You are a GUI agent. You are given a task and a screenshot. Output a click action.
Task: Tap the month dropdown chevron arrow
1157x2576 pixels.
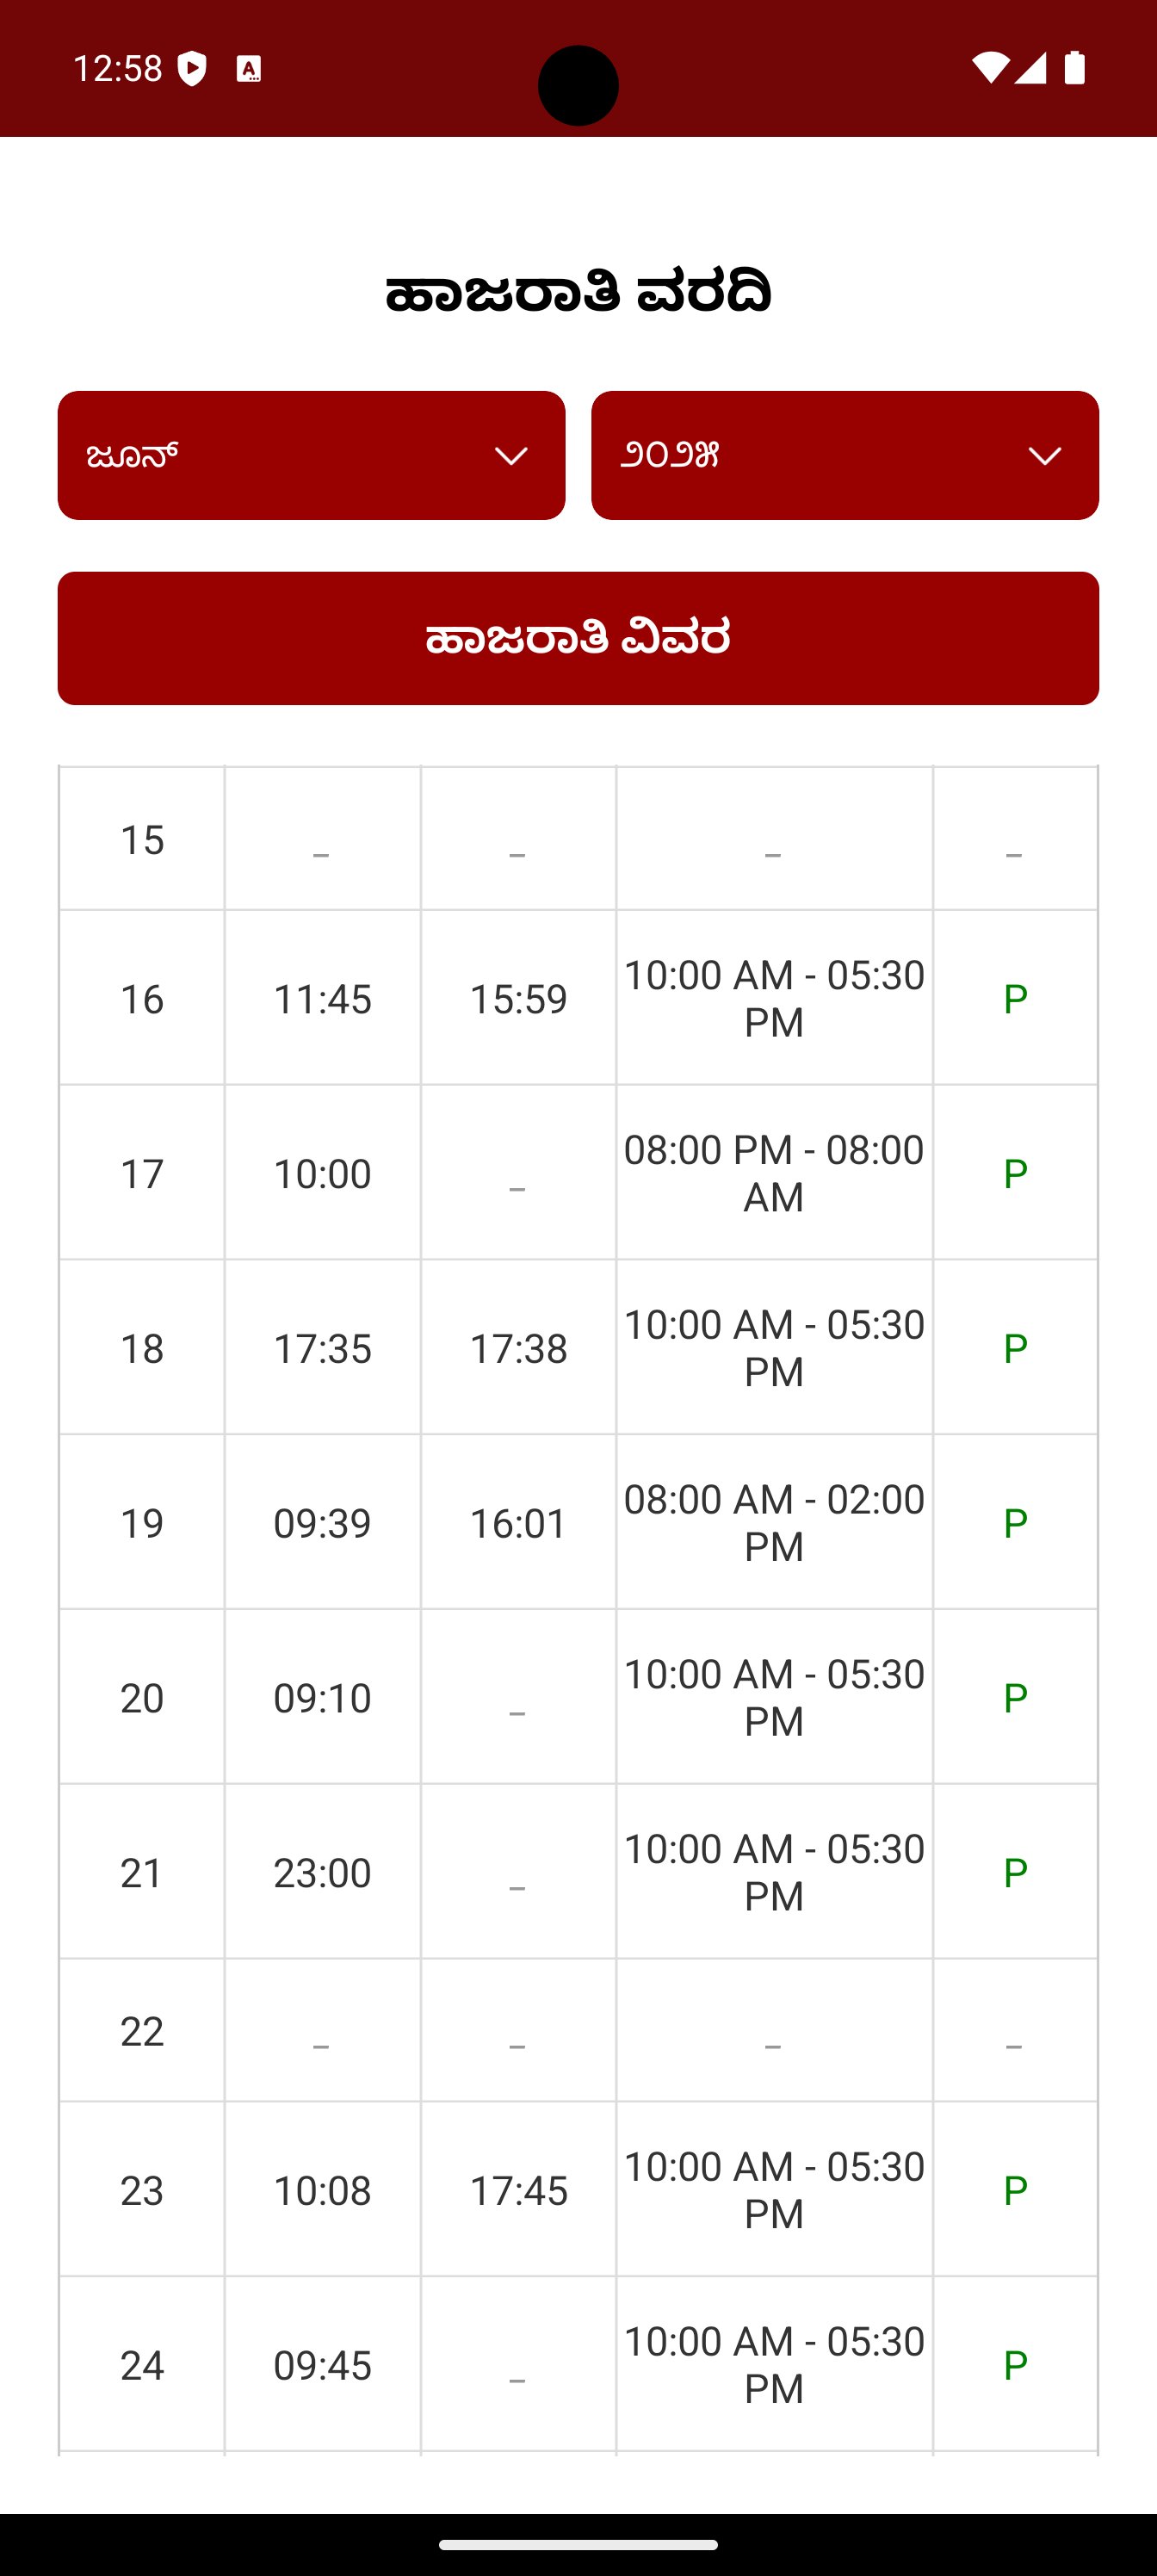click(x=511, y=456)
